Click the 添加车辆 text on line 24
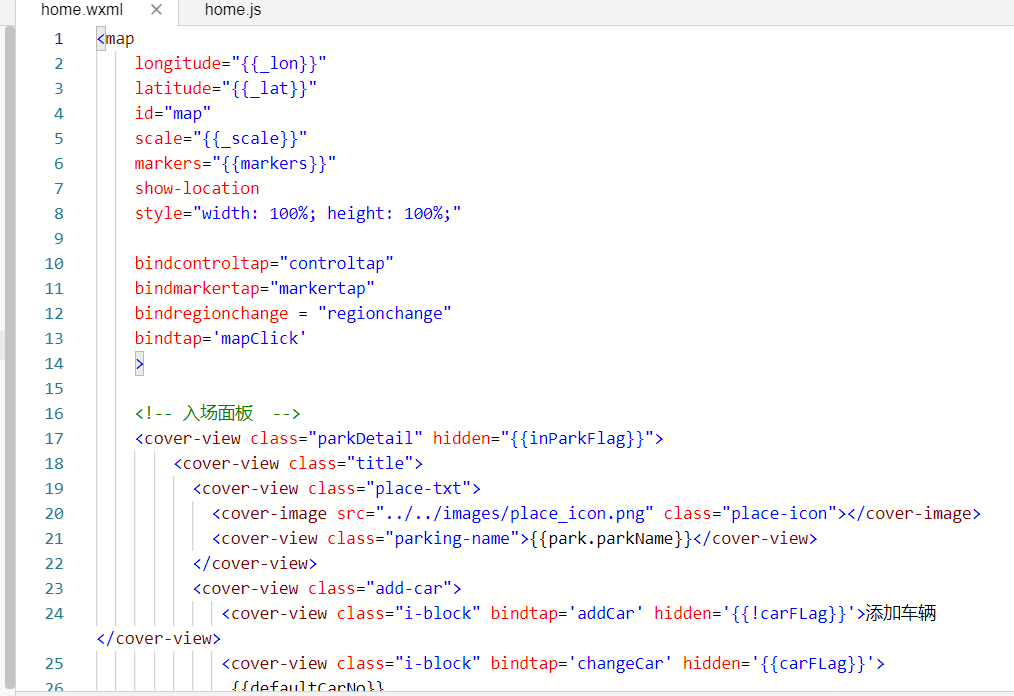This screenshot has width=1014, height=696. pyautogui.click(x=900, y=613)
